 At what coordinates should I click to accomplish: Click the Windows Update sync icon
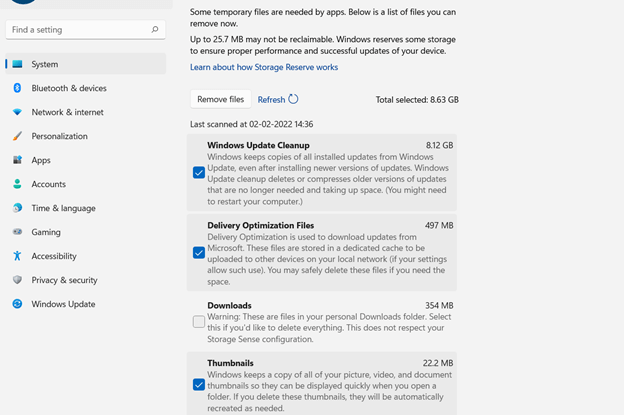coord(17,304)
